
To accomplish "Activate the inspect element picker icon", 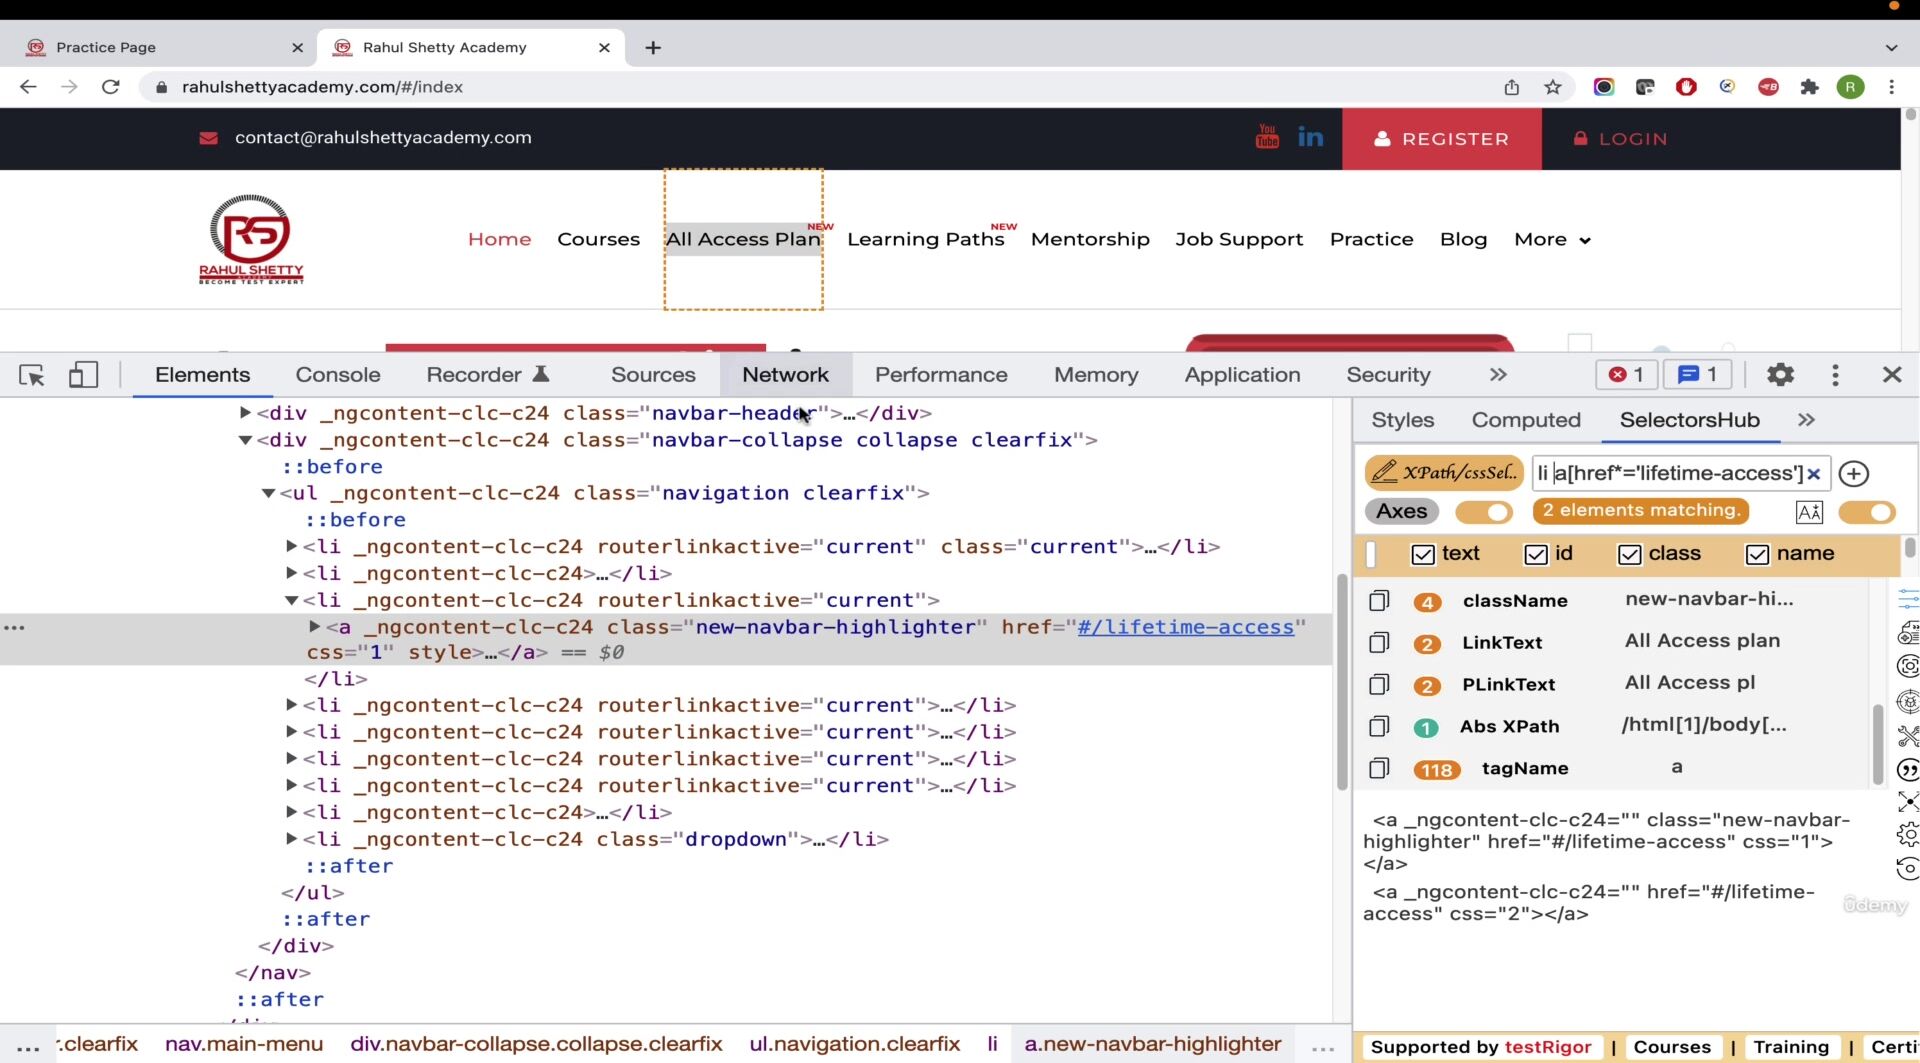I will [x=32, y=375].
